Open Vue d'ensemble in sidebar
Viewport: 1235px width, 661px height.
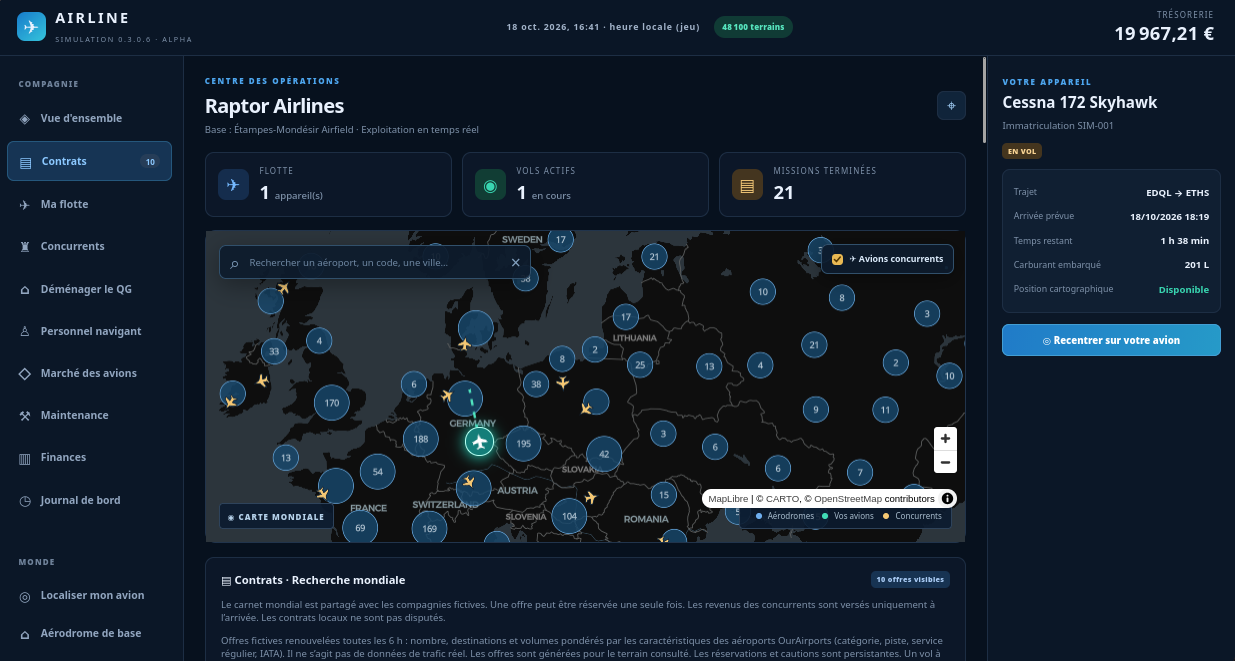pos(89,118)
